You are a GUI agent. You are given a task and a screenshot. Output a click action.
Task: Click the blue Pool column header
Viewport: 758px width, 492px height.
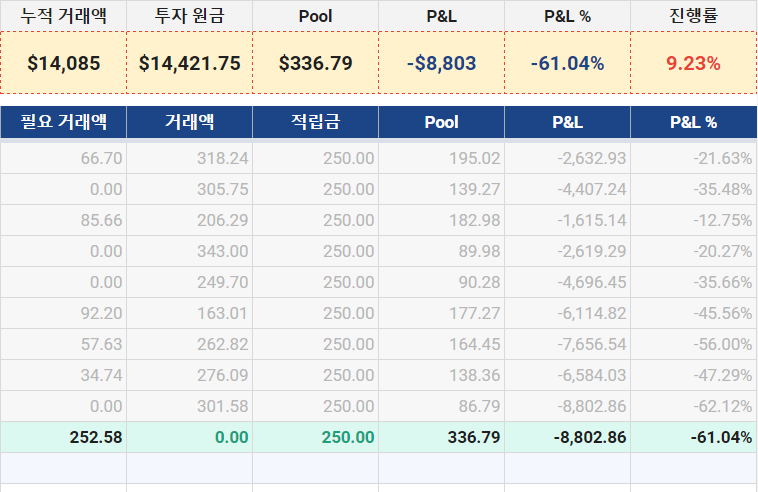coord(441,122)
